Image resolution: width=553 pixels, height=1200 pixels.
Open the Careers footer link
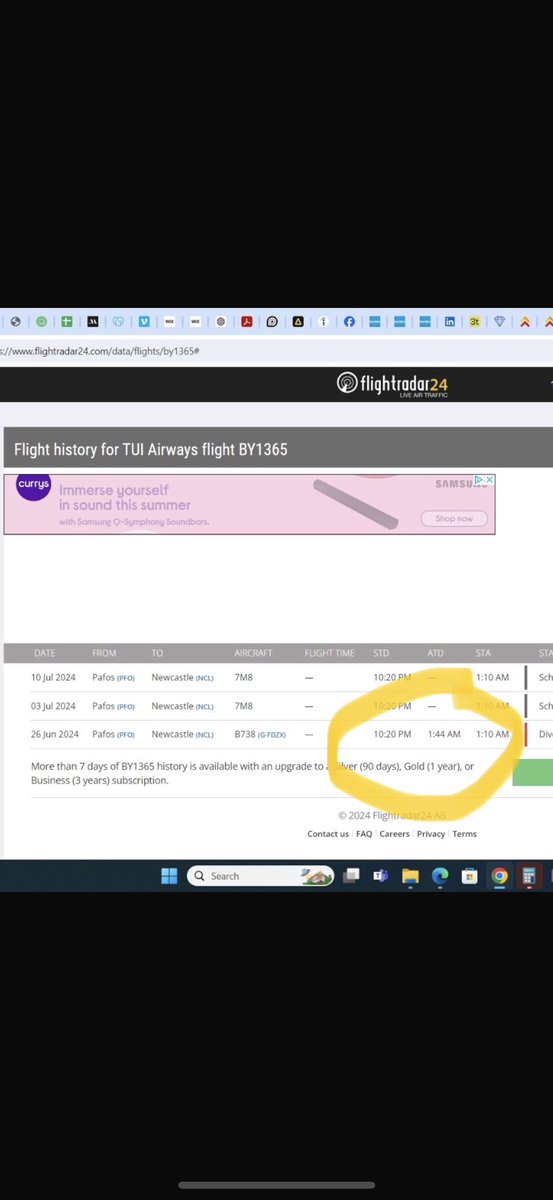[x=394, y=833]
